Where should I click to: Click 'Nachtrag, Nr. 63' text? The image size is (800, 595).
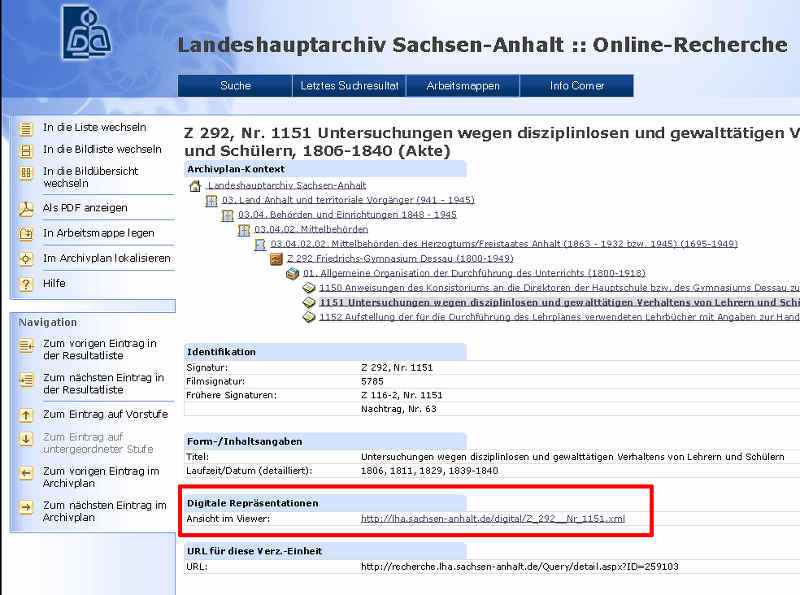[399, 409]
